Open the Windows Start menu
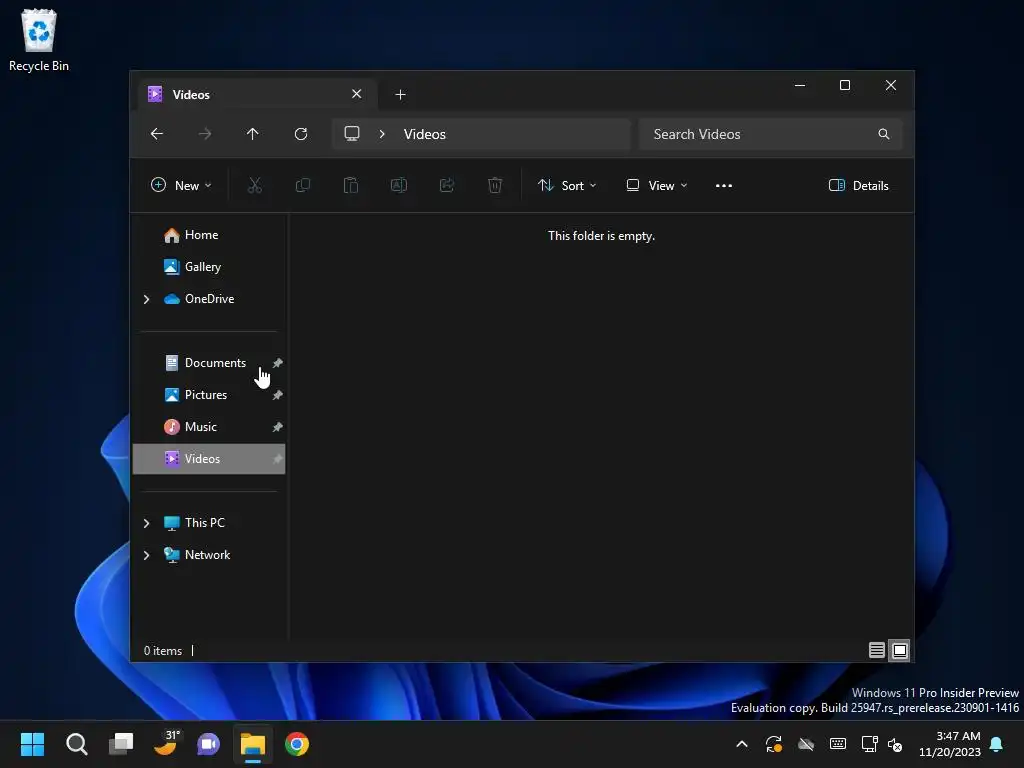Screen dimensions: 1024x768 coord(32,744)
